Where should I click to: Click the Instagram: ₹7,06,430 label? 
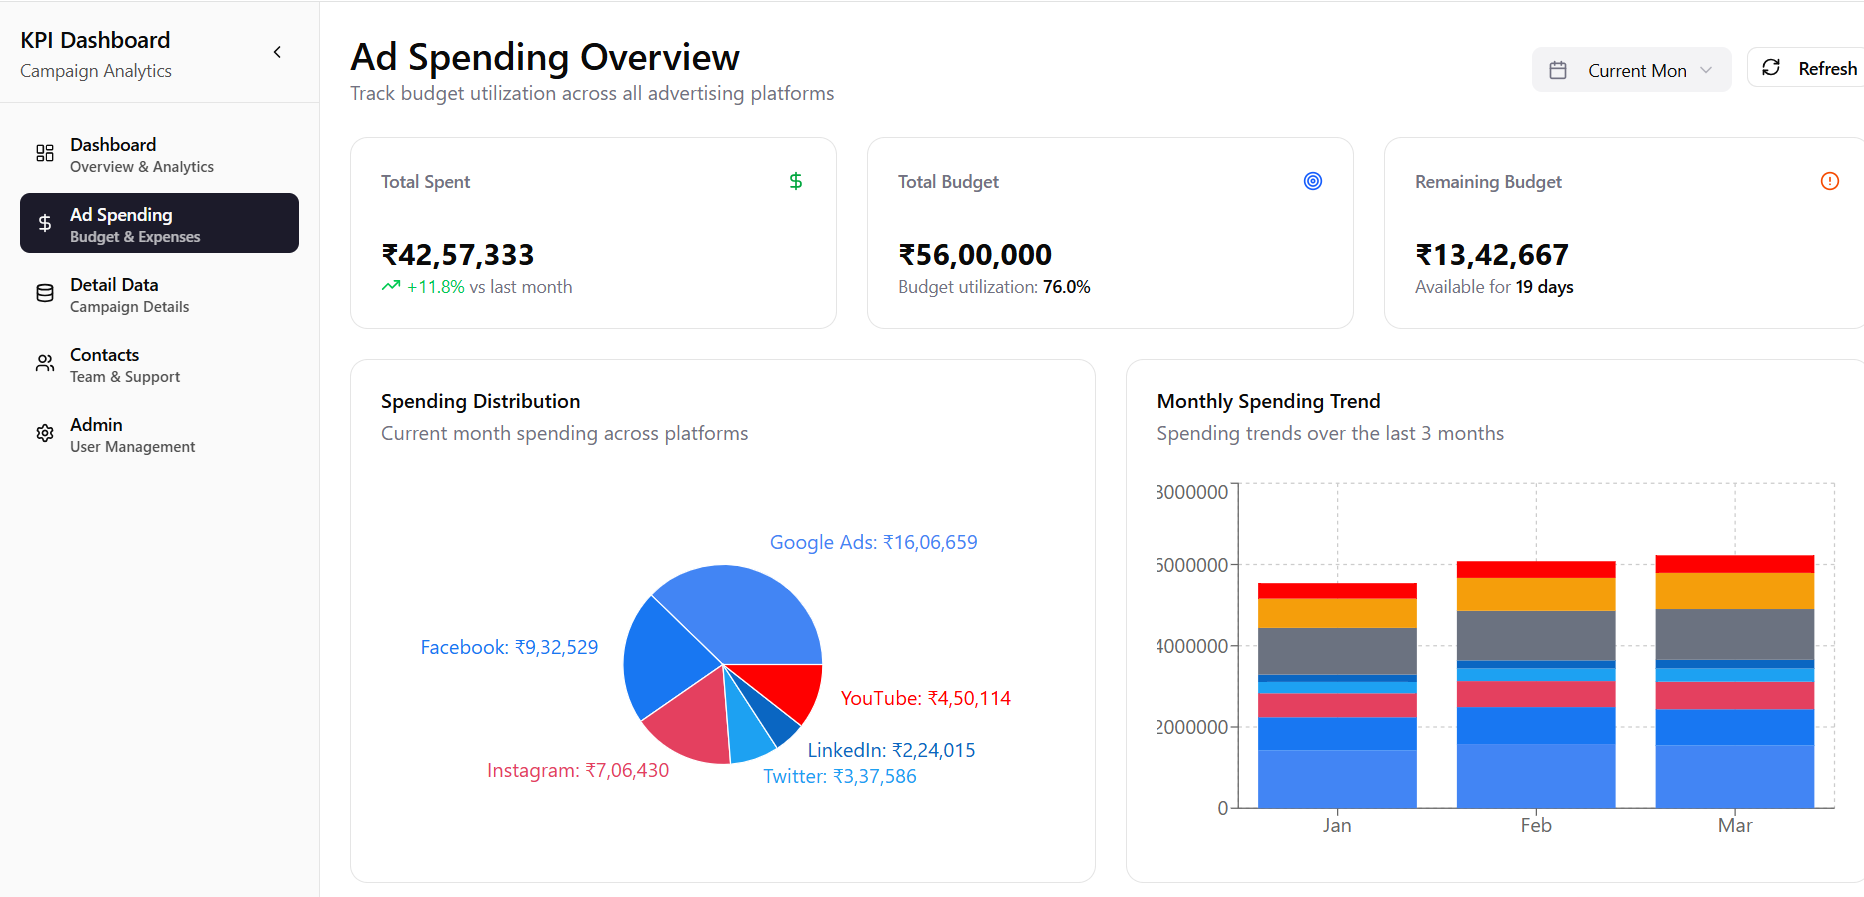point(578,770)
